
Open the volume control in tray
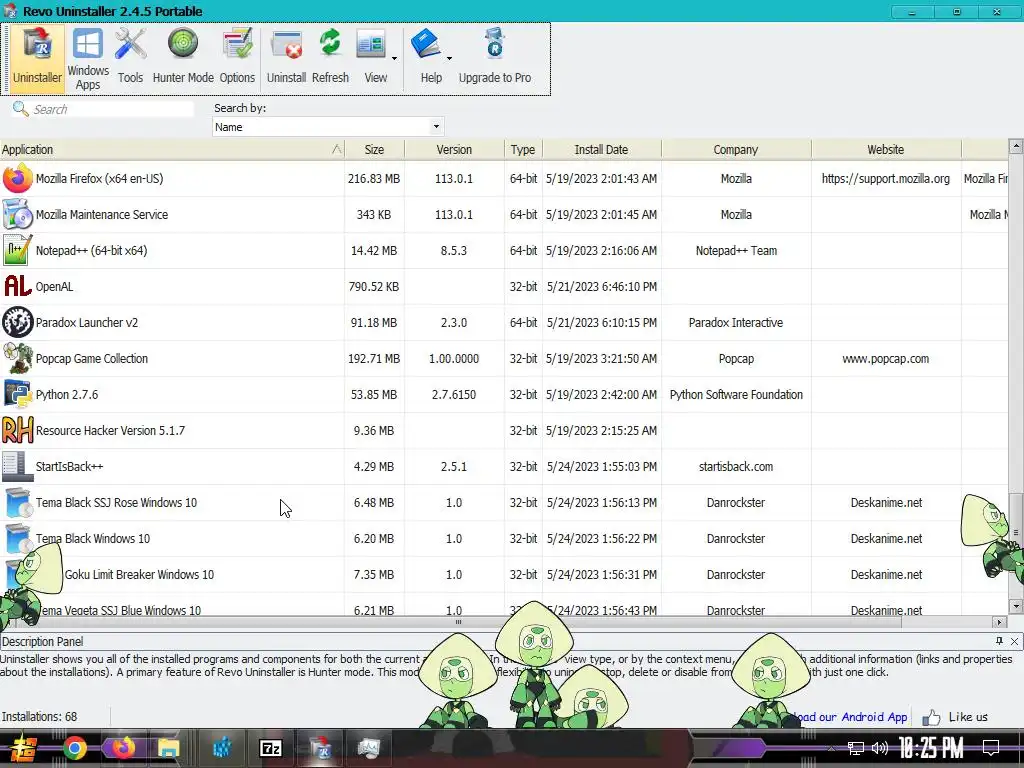point(880,748)
